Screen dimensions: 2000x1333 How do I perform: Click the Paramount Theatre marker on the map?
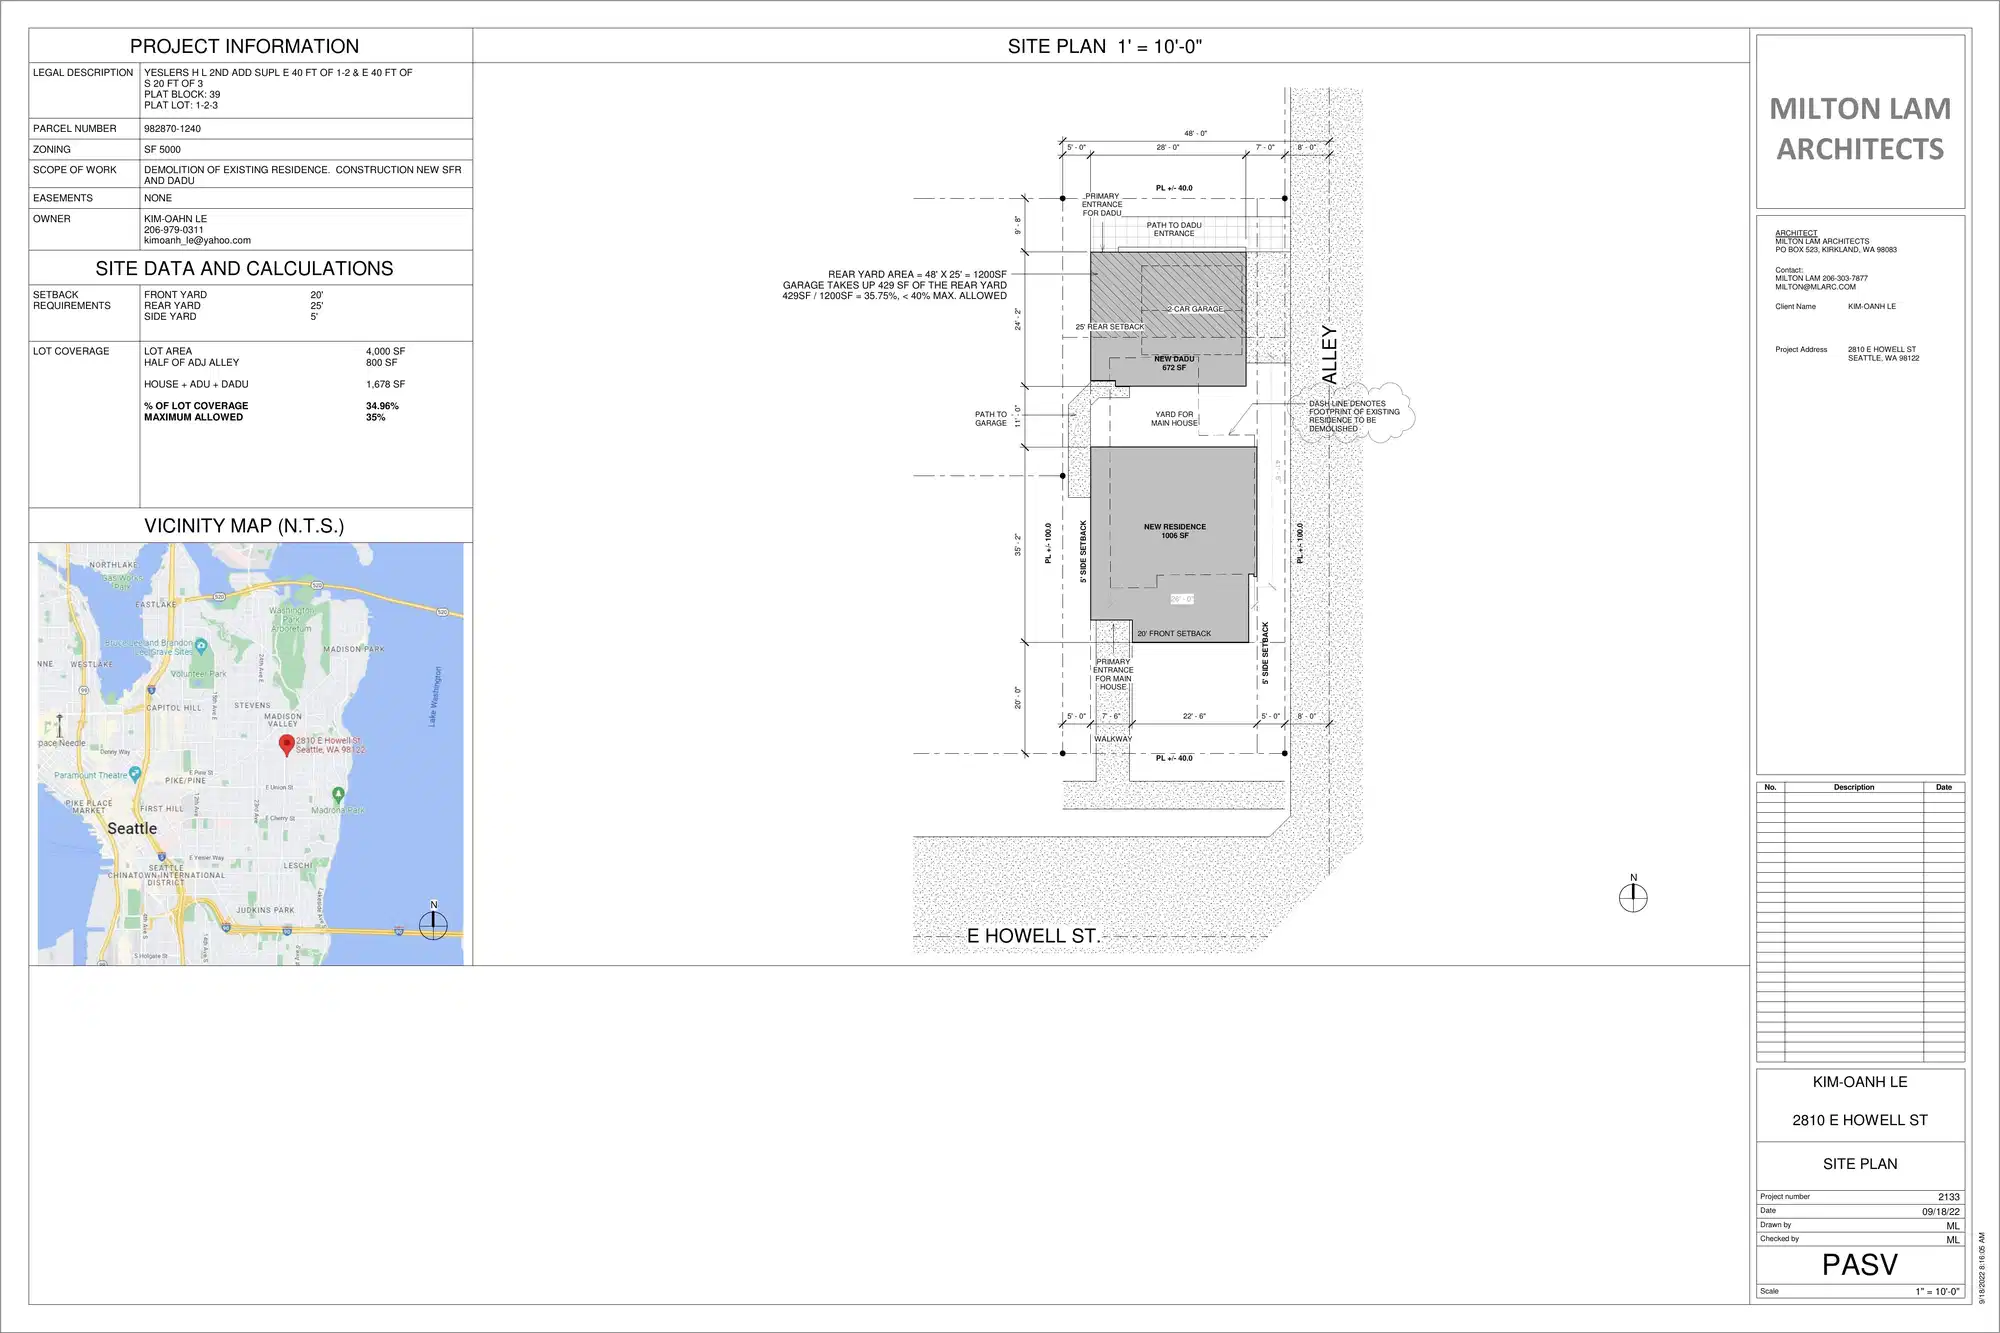coord(136,775)
